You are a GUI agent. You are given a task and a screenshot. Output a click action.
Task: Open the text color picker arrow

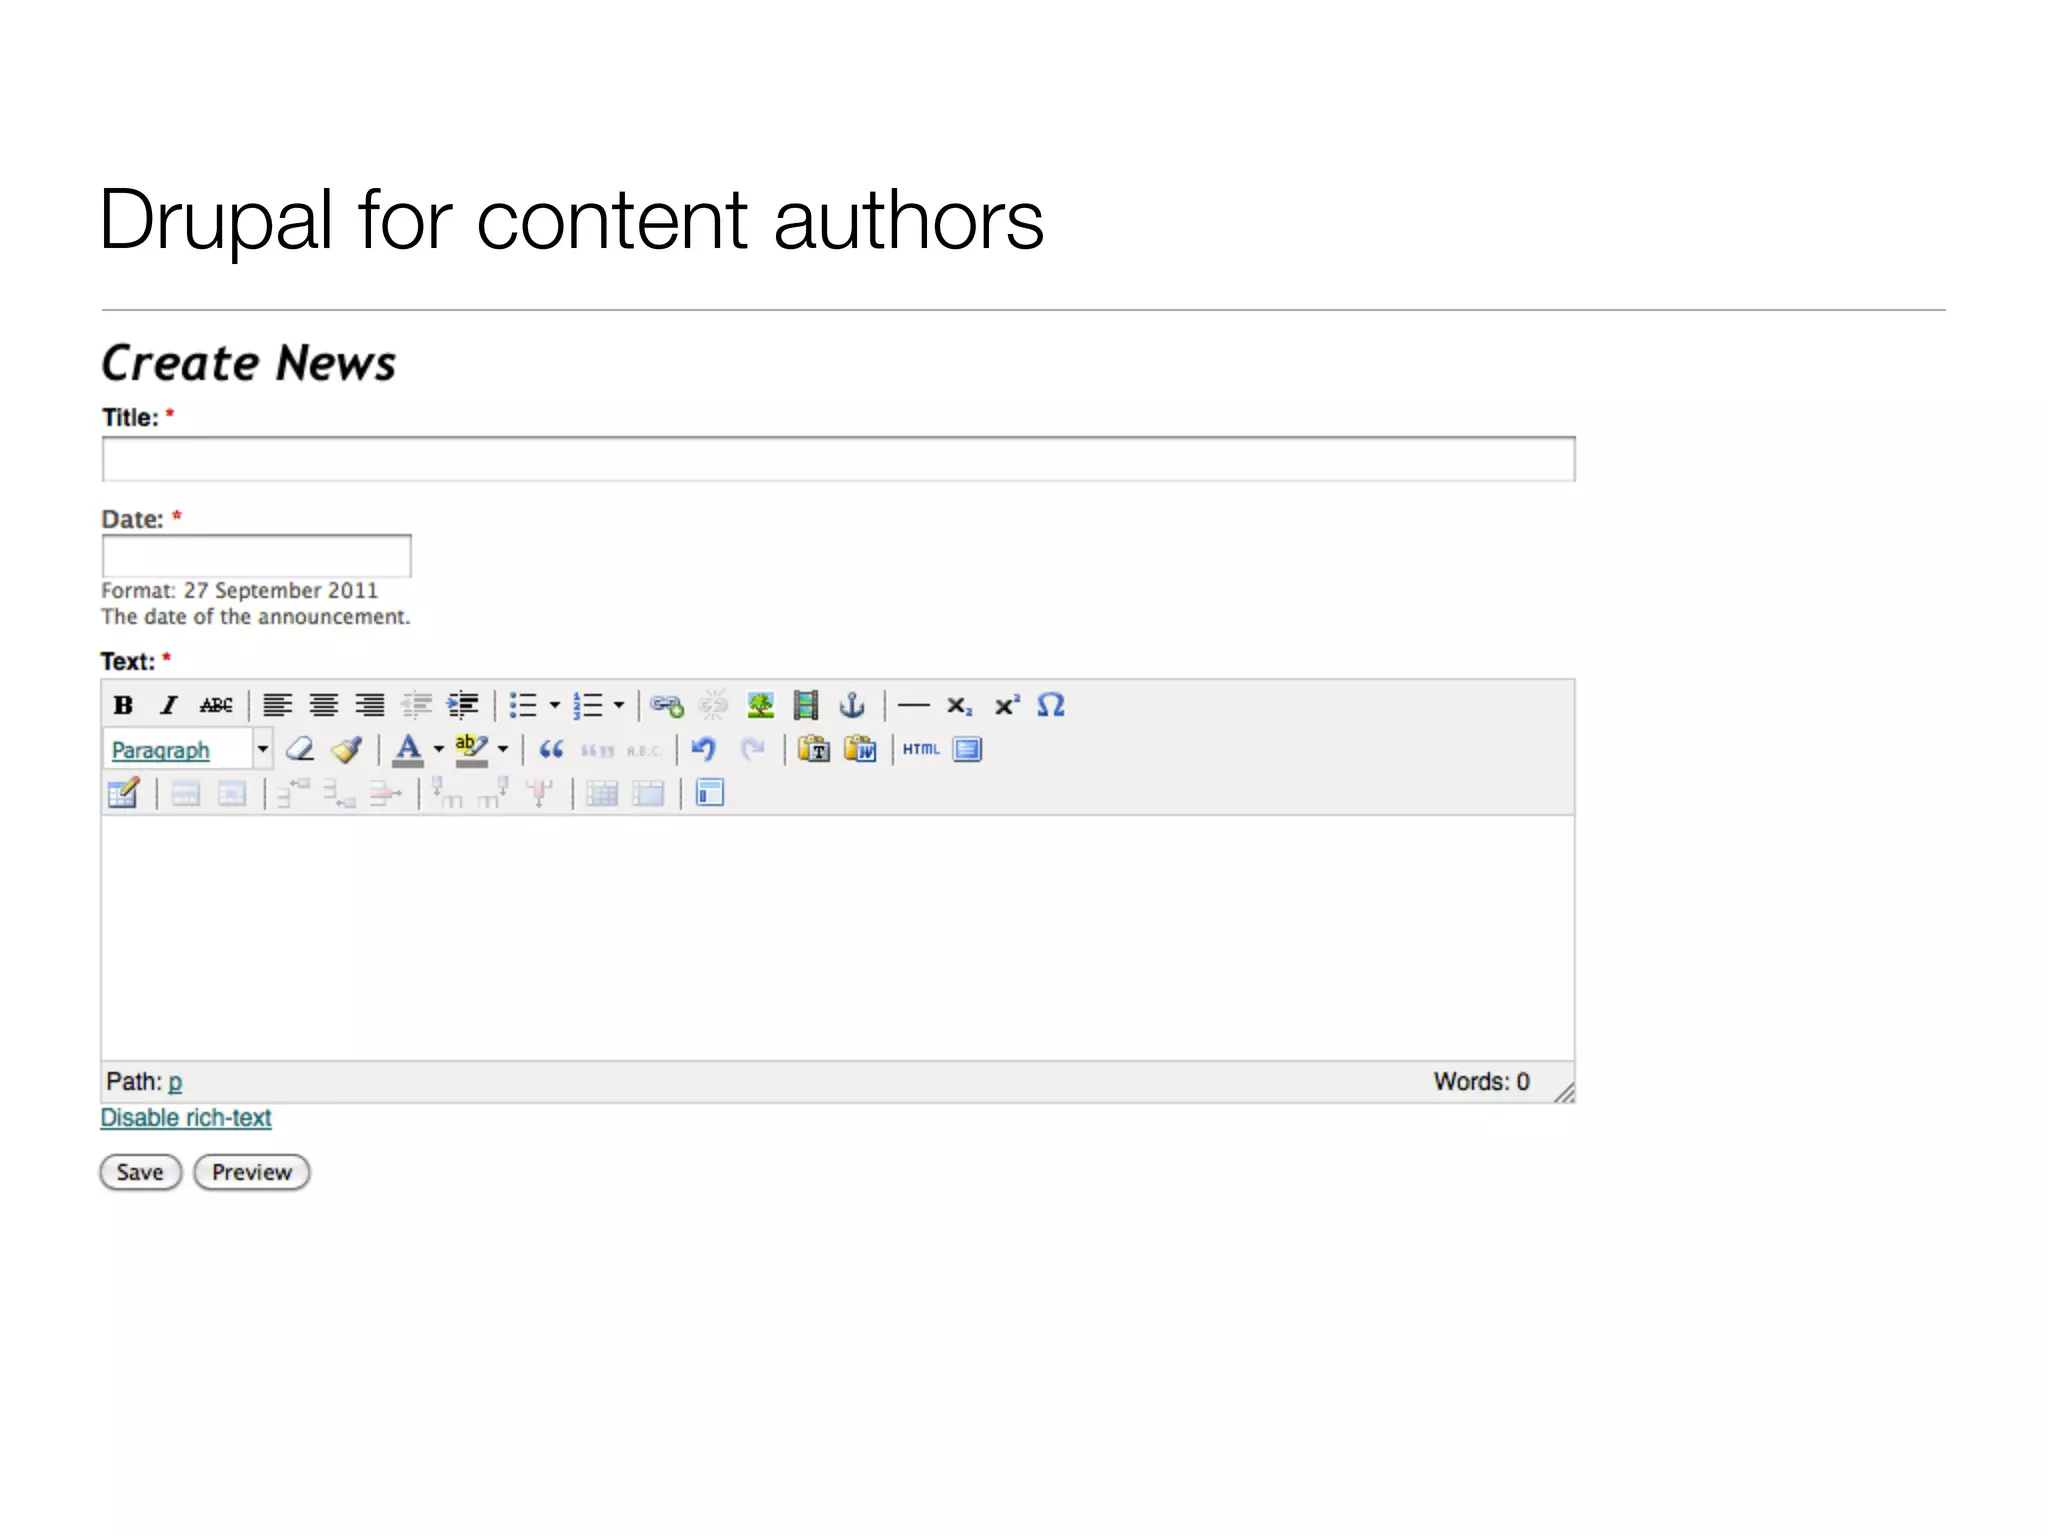click(438, 749)
